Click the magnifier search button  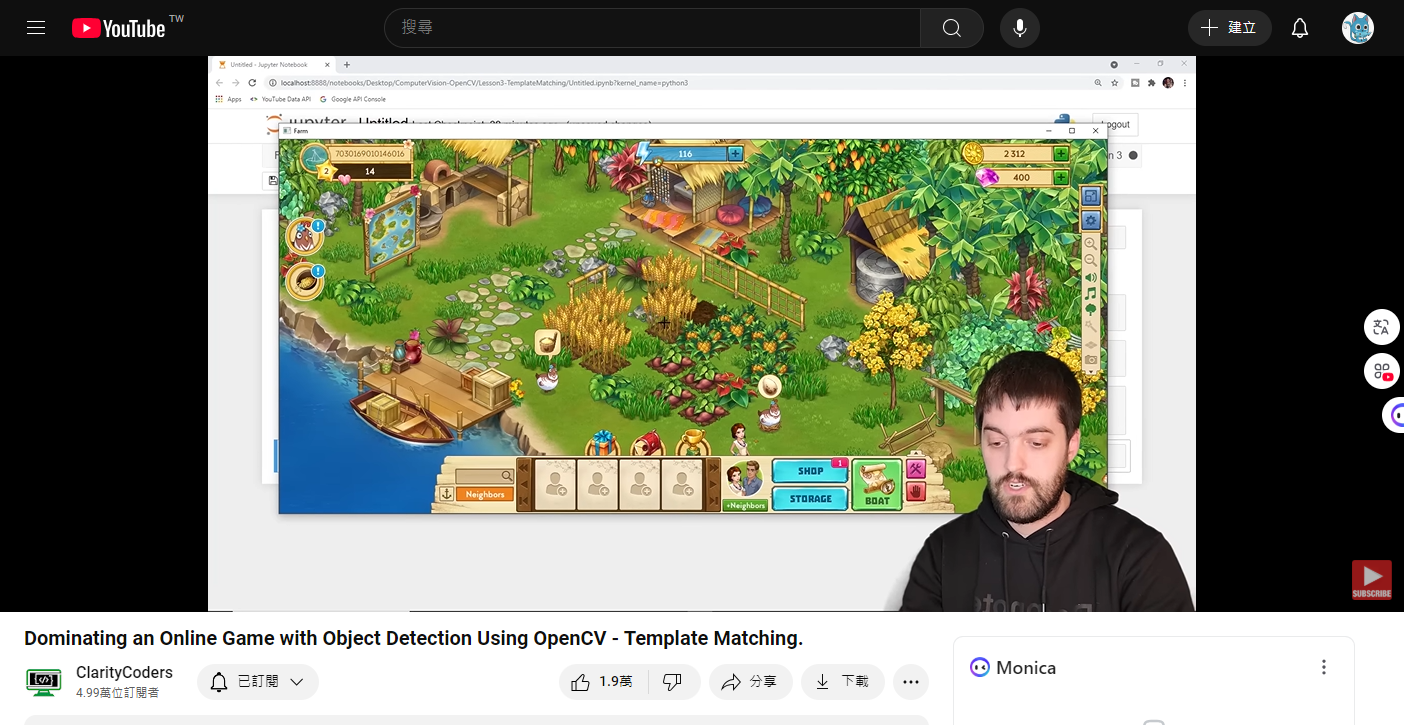(951, 28)
